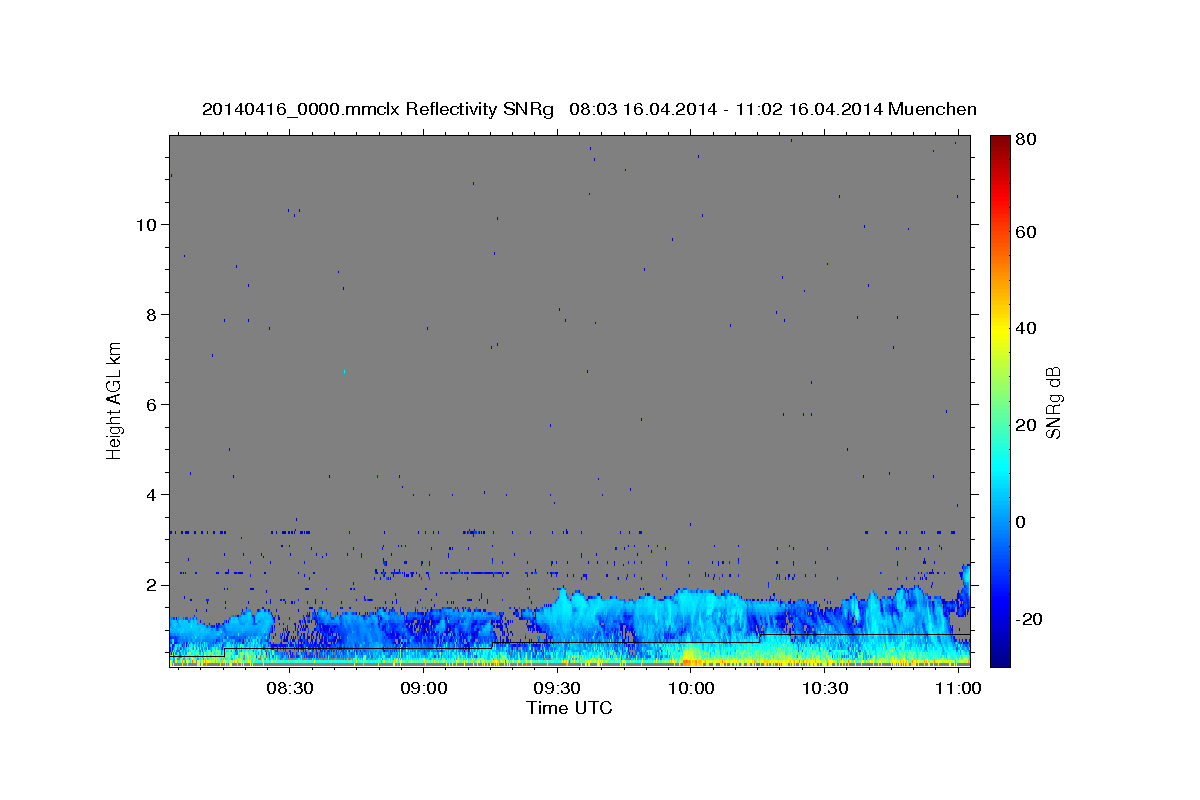Click the 11:00 time tick label
1200x800 pixels.
[958, 689]
